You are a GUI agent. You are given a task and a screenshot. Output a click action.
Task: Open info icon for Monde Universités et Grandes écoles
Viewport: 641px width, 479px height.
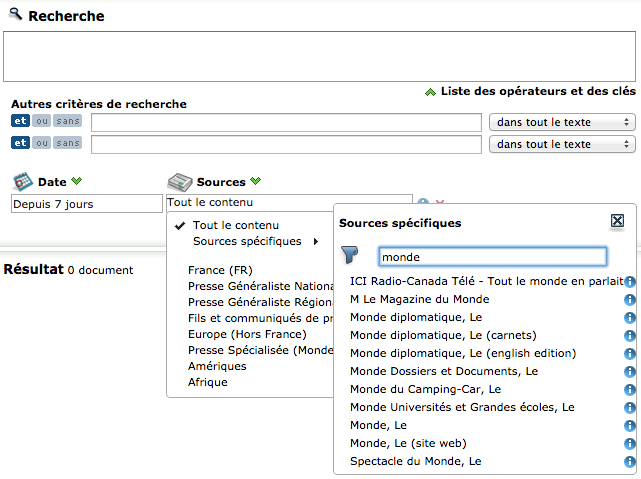630,407
